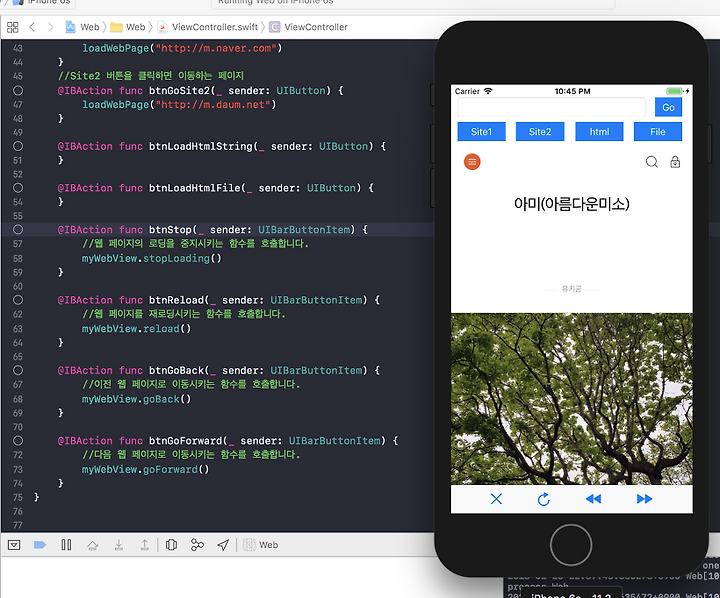
Task: Click connection circle for btnGoSite2
Action: [x=18, y=90]
